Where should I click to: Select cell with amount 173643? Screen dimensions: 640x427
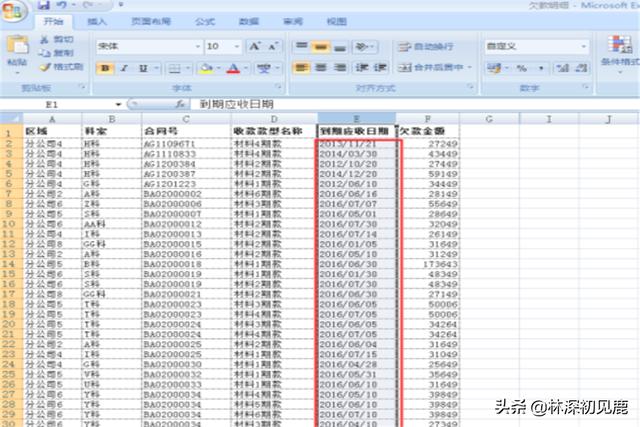point(428,264)
